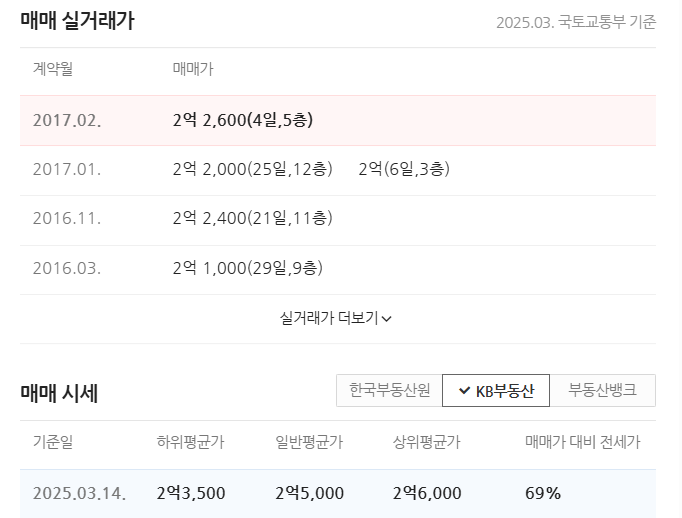Viewport: 682px width, 518px height.
Task: Select the 2025.03.14. 시세 row
Action: 338,494
